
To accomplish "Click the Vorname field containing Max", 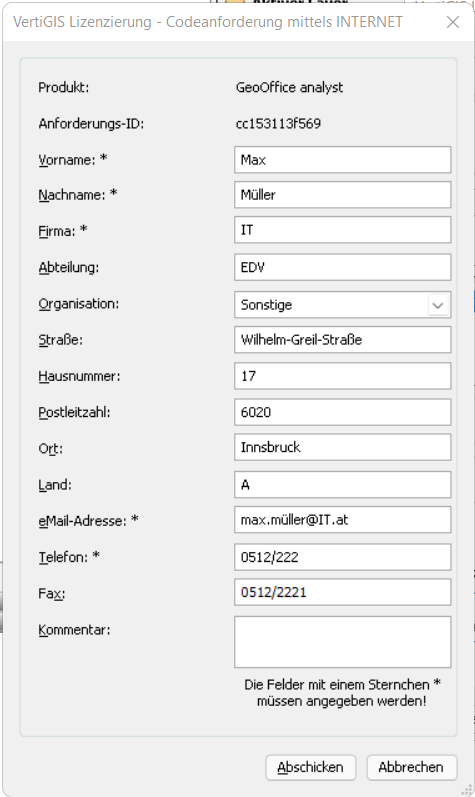I will tap(342, 160).
